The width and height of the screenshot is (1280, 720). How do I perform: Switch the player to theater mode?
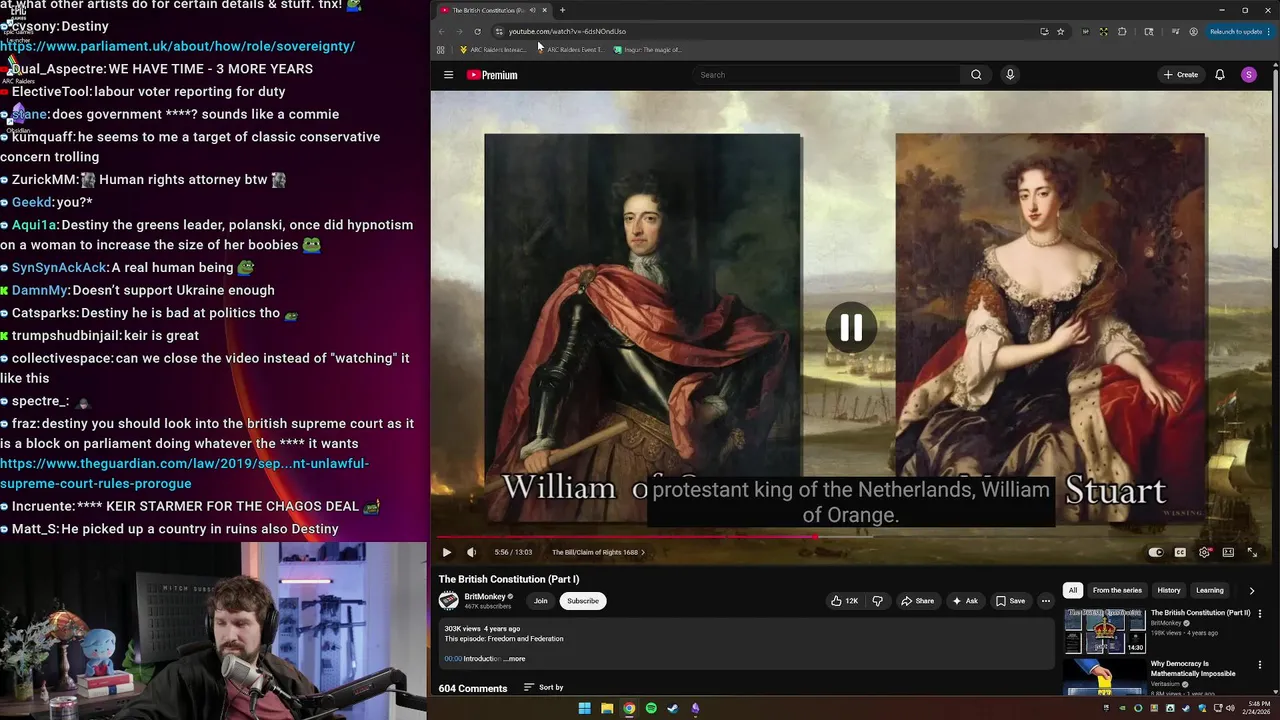click(1228, 552)
